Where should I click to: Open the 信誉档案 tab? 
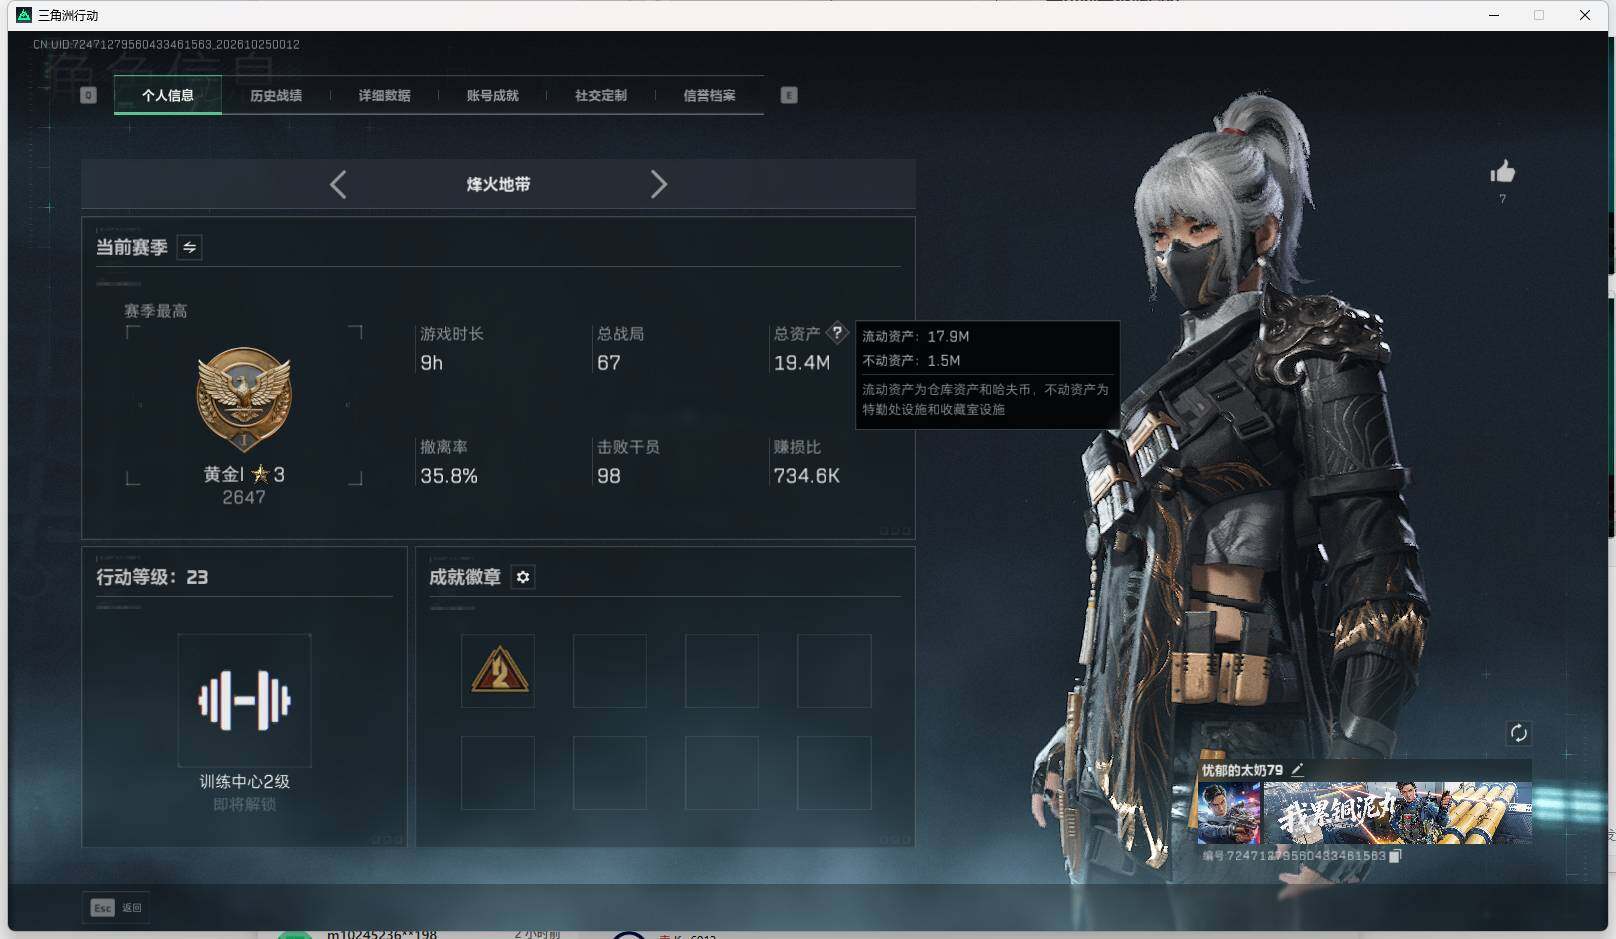pos(709,96)
